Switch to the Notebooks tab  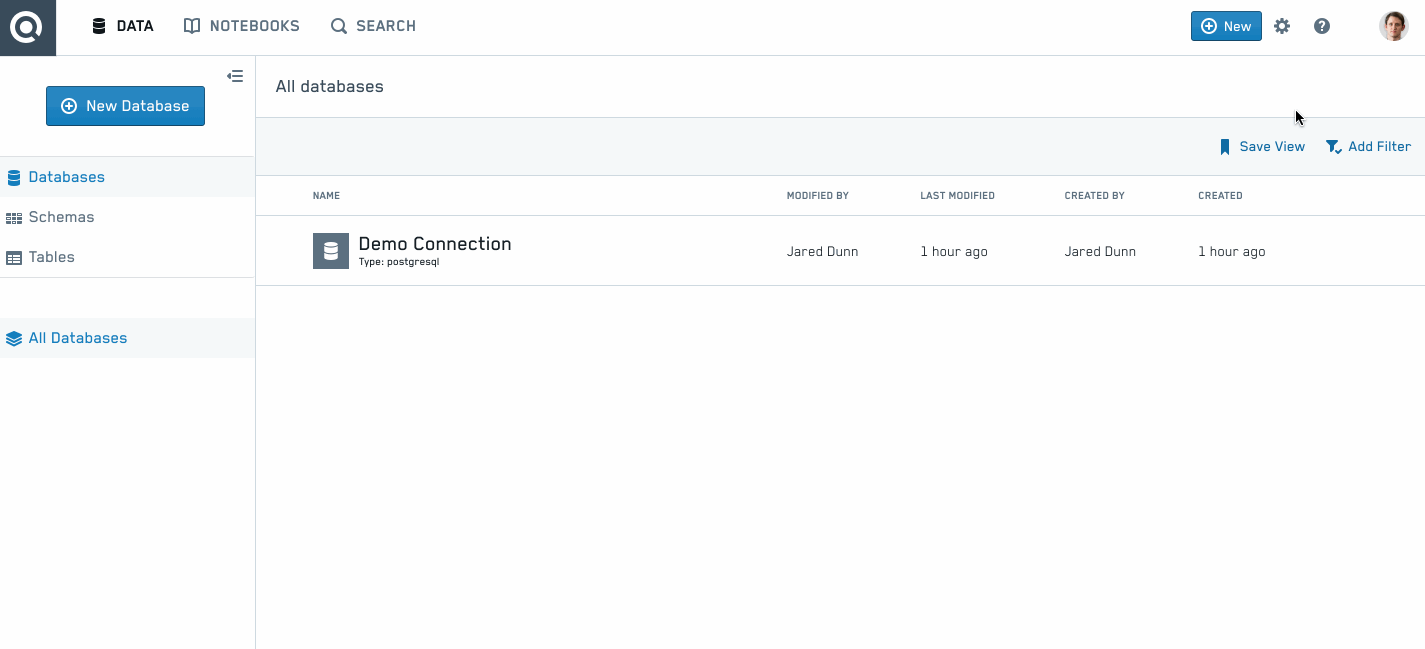tap(242, 26)
